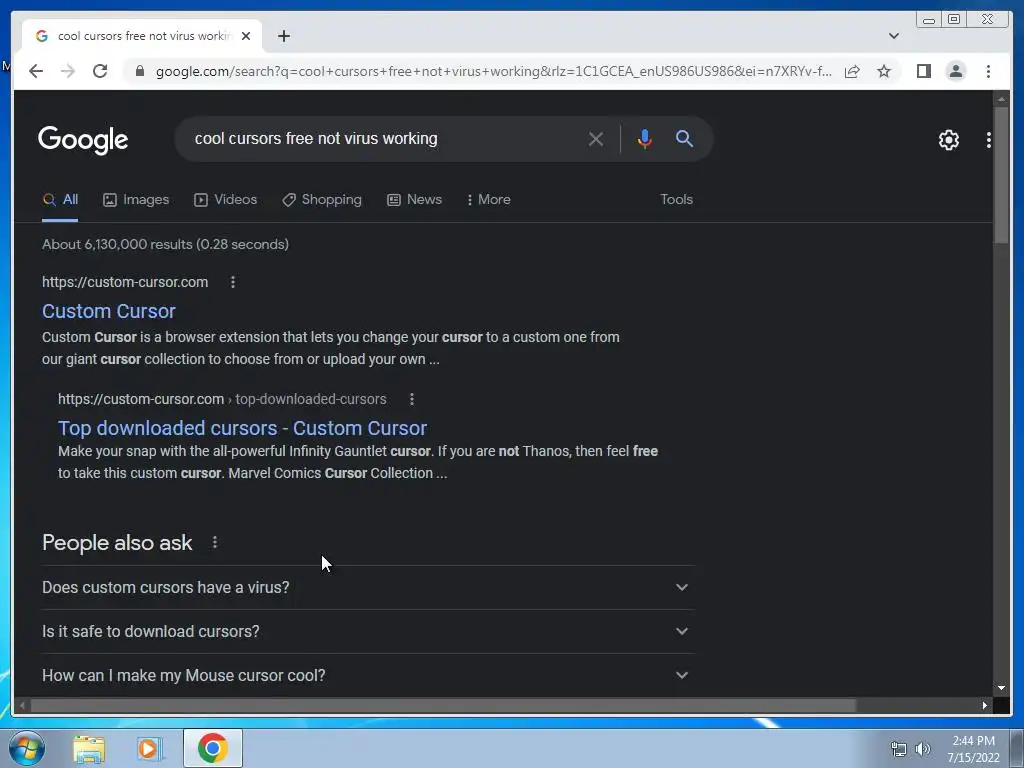This screenshot has width=1024, height=768.
Task: Click Chrome taskbar icon
Action: coord(212,748)
